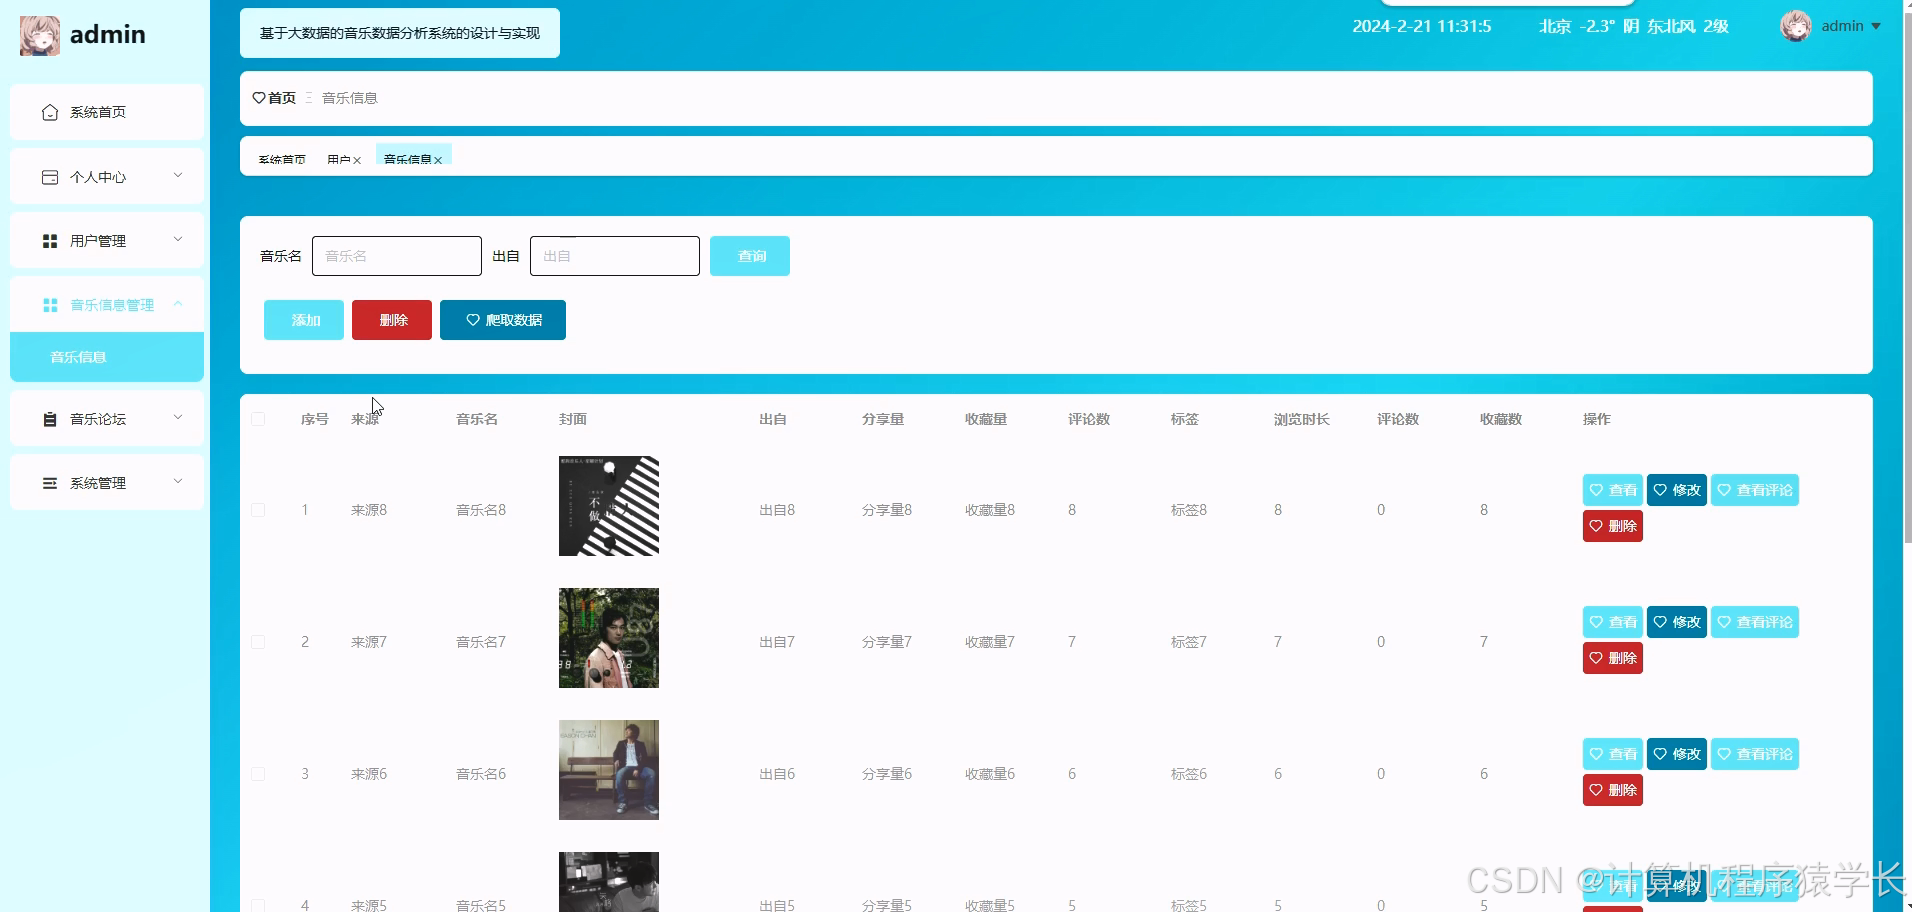
Task: Expand the 用户管理 menu chevron
Action: tap(178, 240)
